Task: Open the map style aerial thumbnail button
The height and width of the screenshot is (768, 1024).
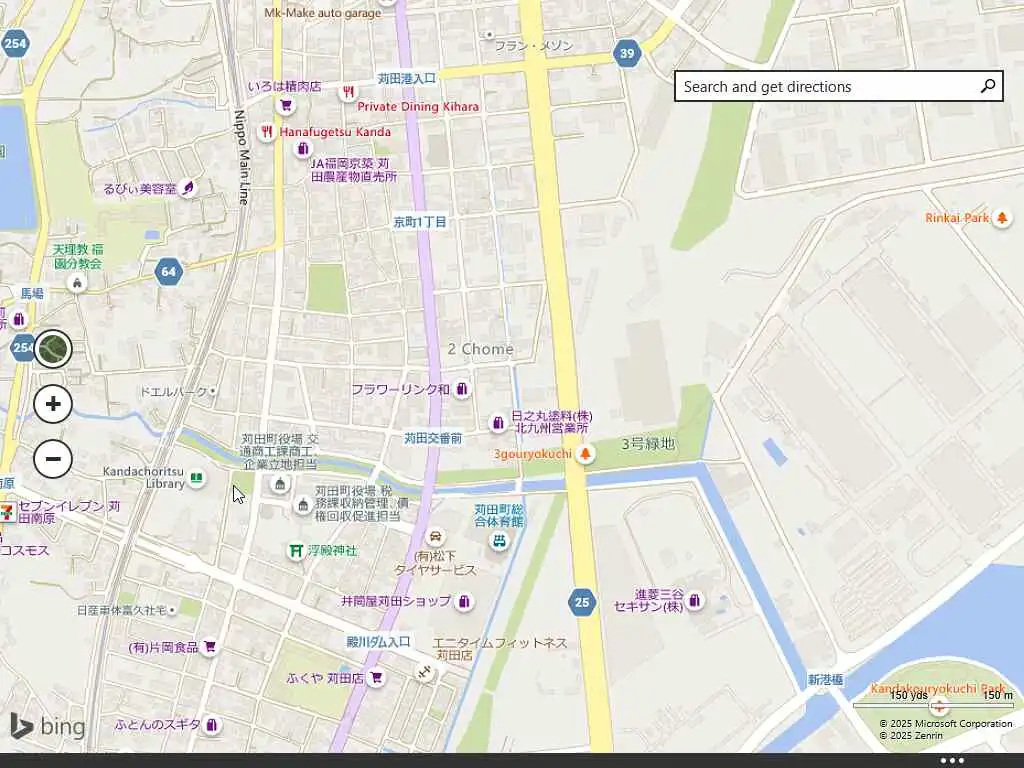Action: coord(53,349)
